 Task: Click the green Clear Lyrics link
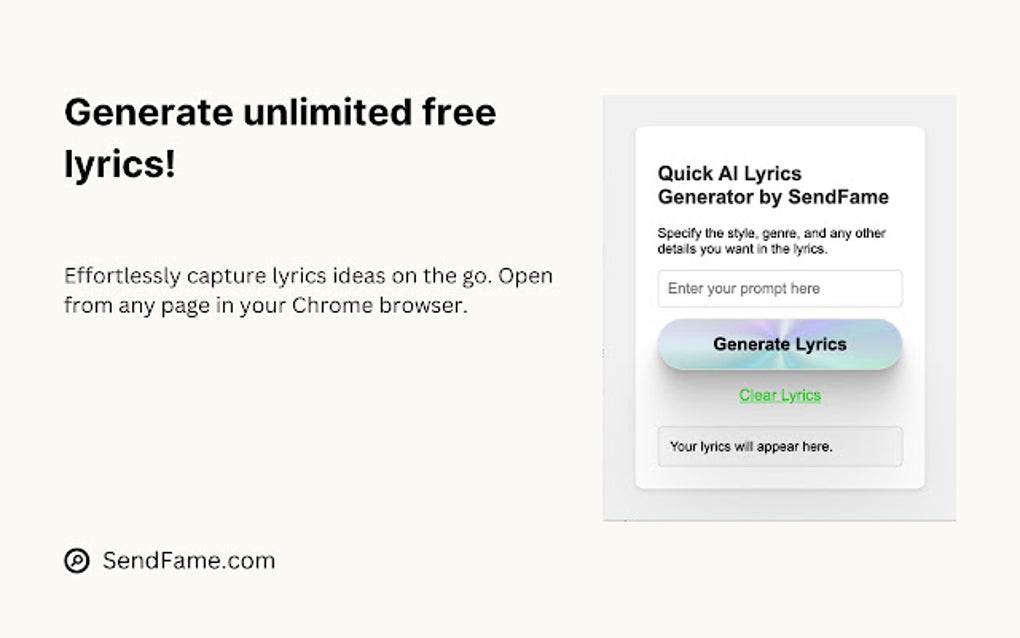[779, 395]
